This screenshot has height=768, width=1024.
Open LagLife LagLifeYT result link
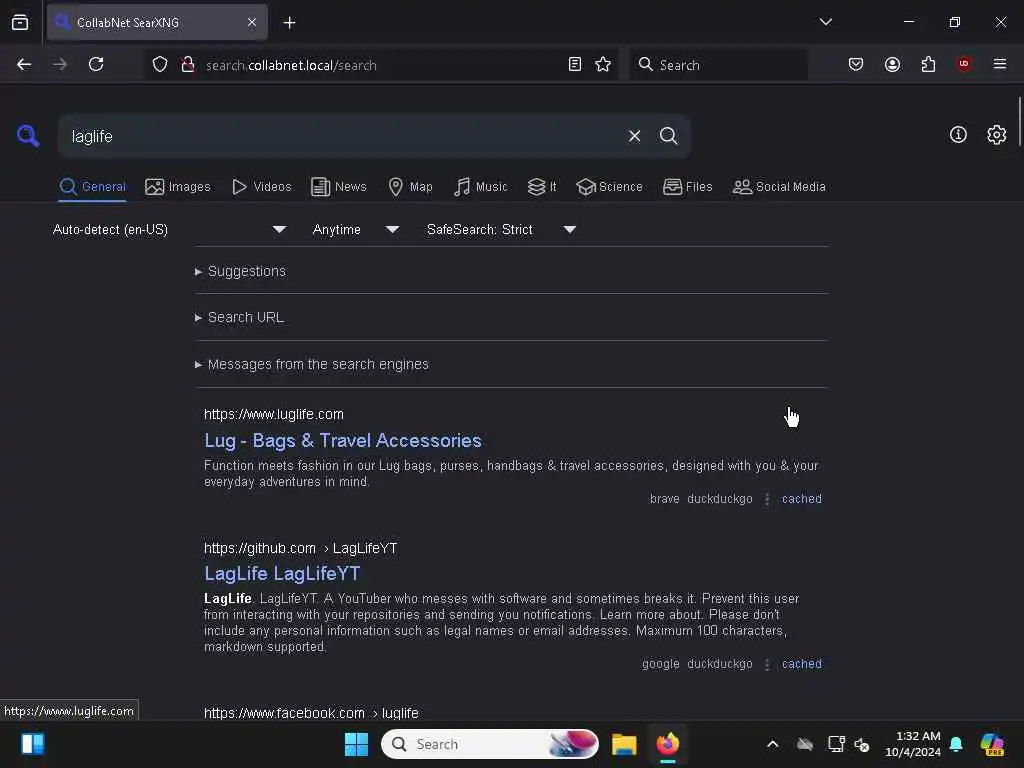pyautogui.click(x=282, y=573)
